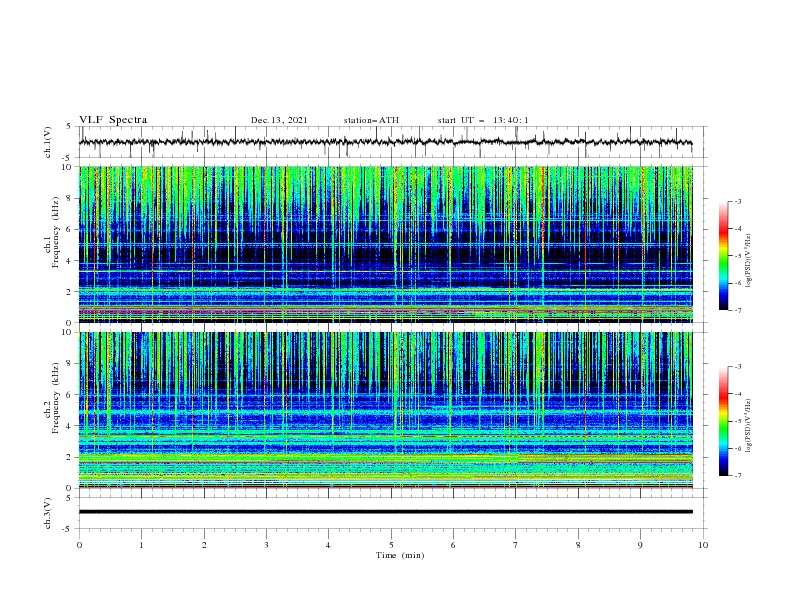
Task: Click the "5" tick on ch.1(V) axis
Action: click(69, 127)
